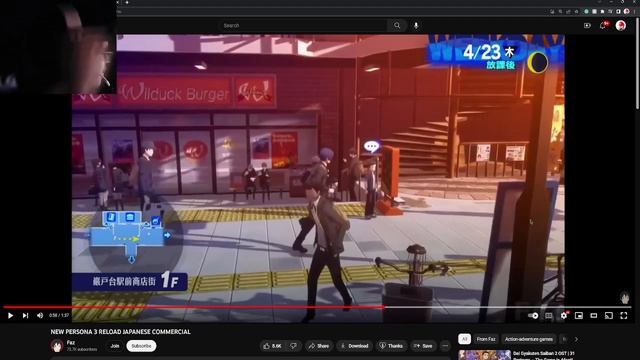The image size is (640, 360).
Task: Open the Dai Gyakuten Saiban 2 OST thumbnail
Action: point(484,355)
